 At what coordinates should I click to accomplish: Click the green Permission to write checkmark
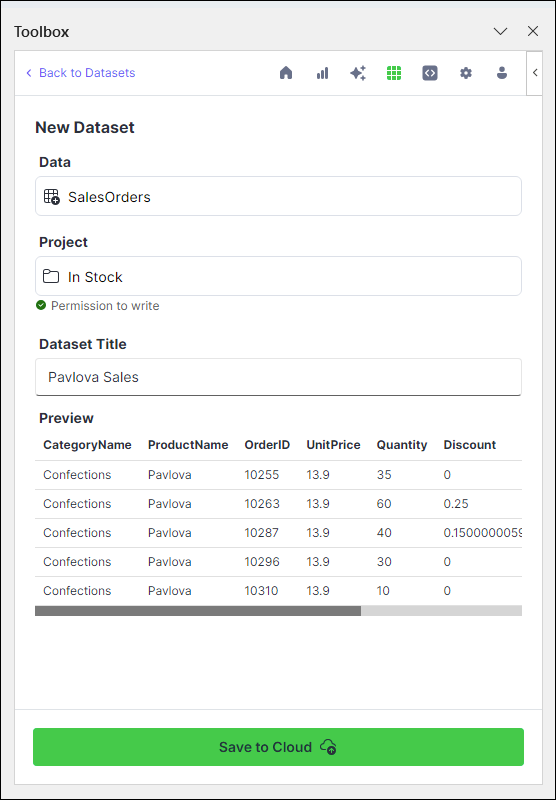click(x=41, y=305)
